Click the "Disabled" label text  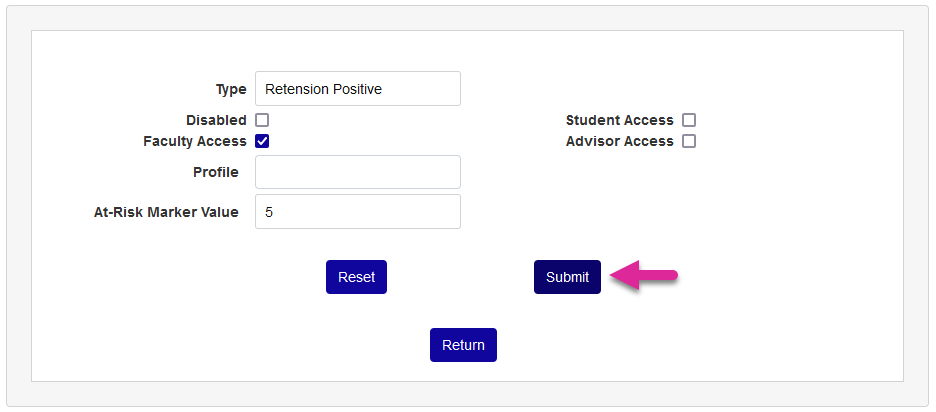pos(216,120)
